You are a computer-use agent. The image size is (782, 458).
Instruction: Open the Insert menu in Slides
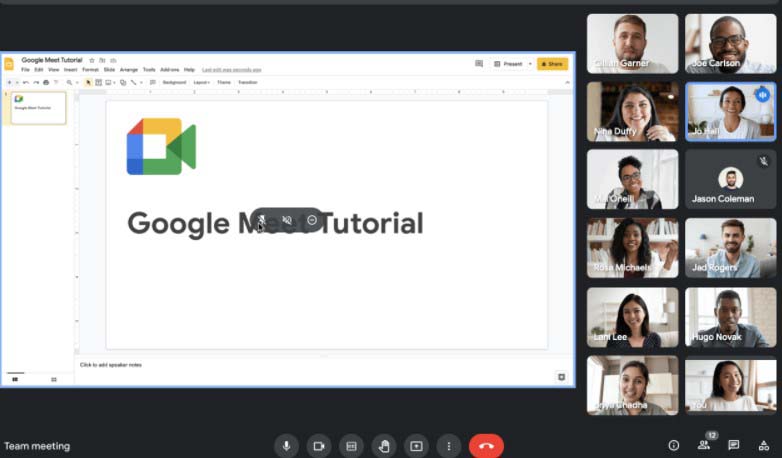click(70, 70)
